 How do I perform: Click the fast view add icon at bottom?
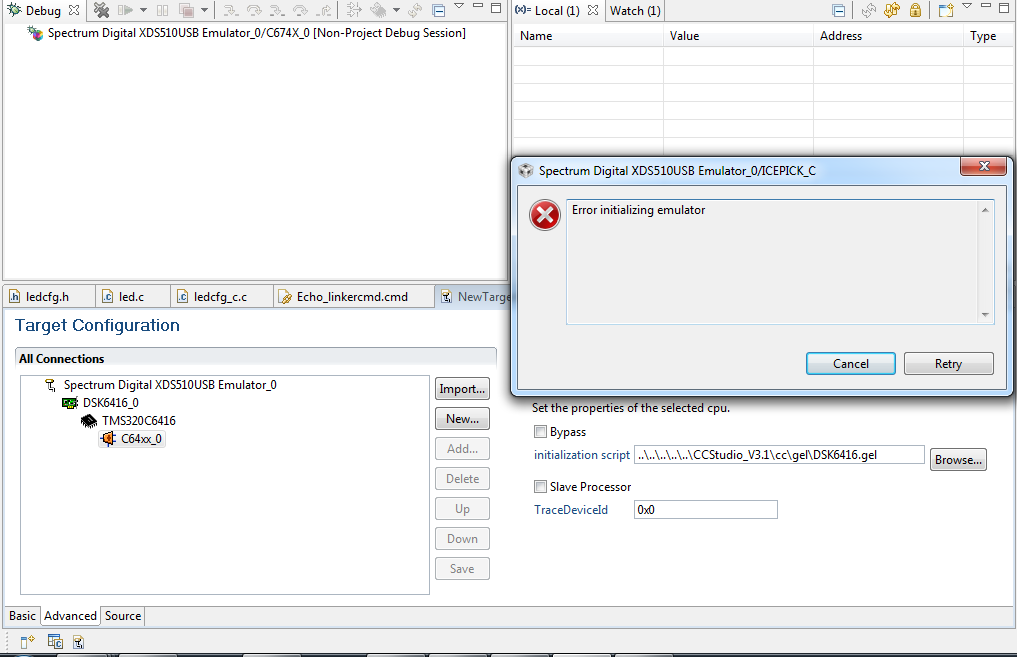point(27,642)
